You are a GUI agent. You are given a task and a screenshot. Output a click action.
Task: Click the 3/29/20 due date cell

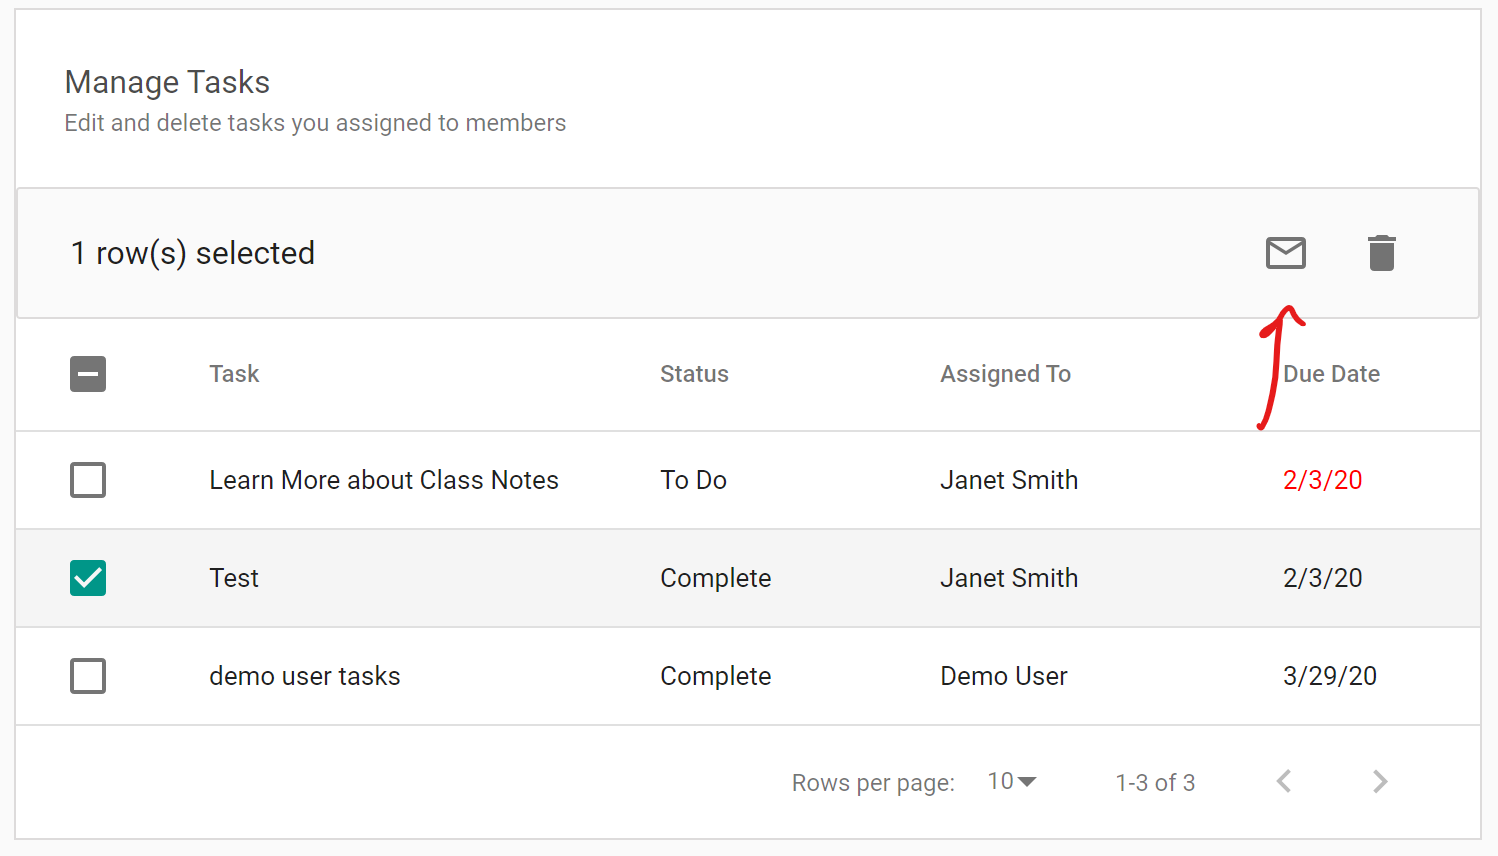click(1329, 676)
